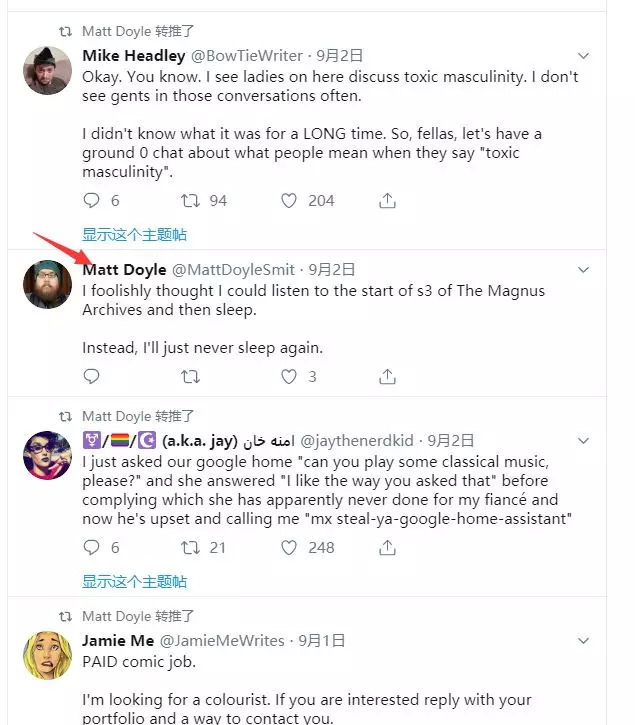Screen dimensions: 635x725
Task: Reply to jay's google home tweet
Action: [x=91, y=547]
